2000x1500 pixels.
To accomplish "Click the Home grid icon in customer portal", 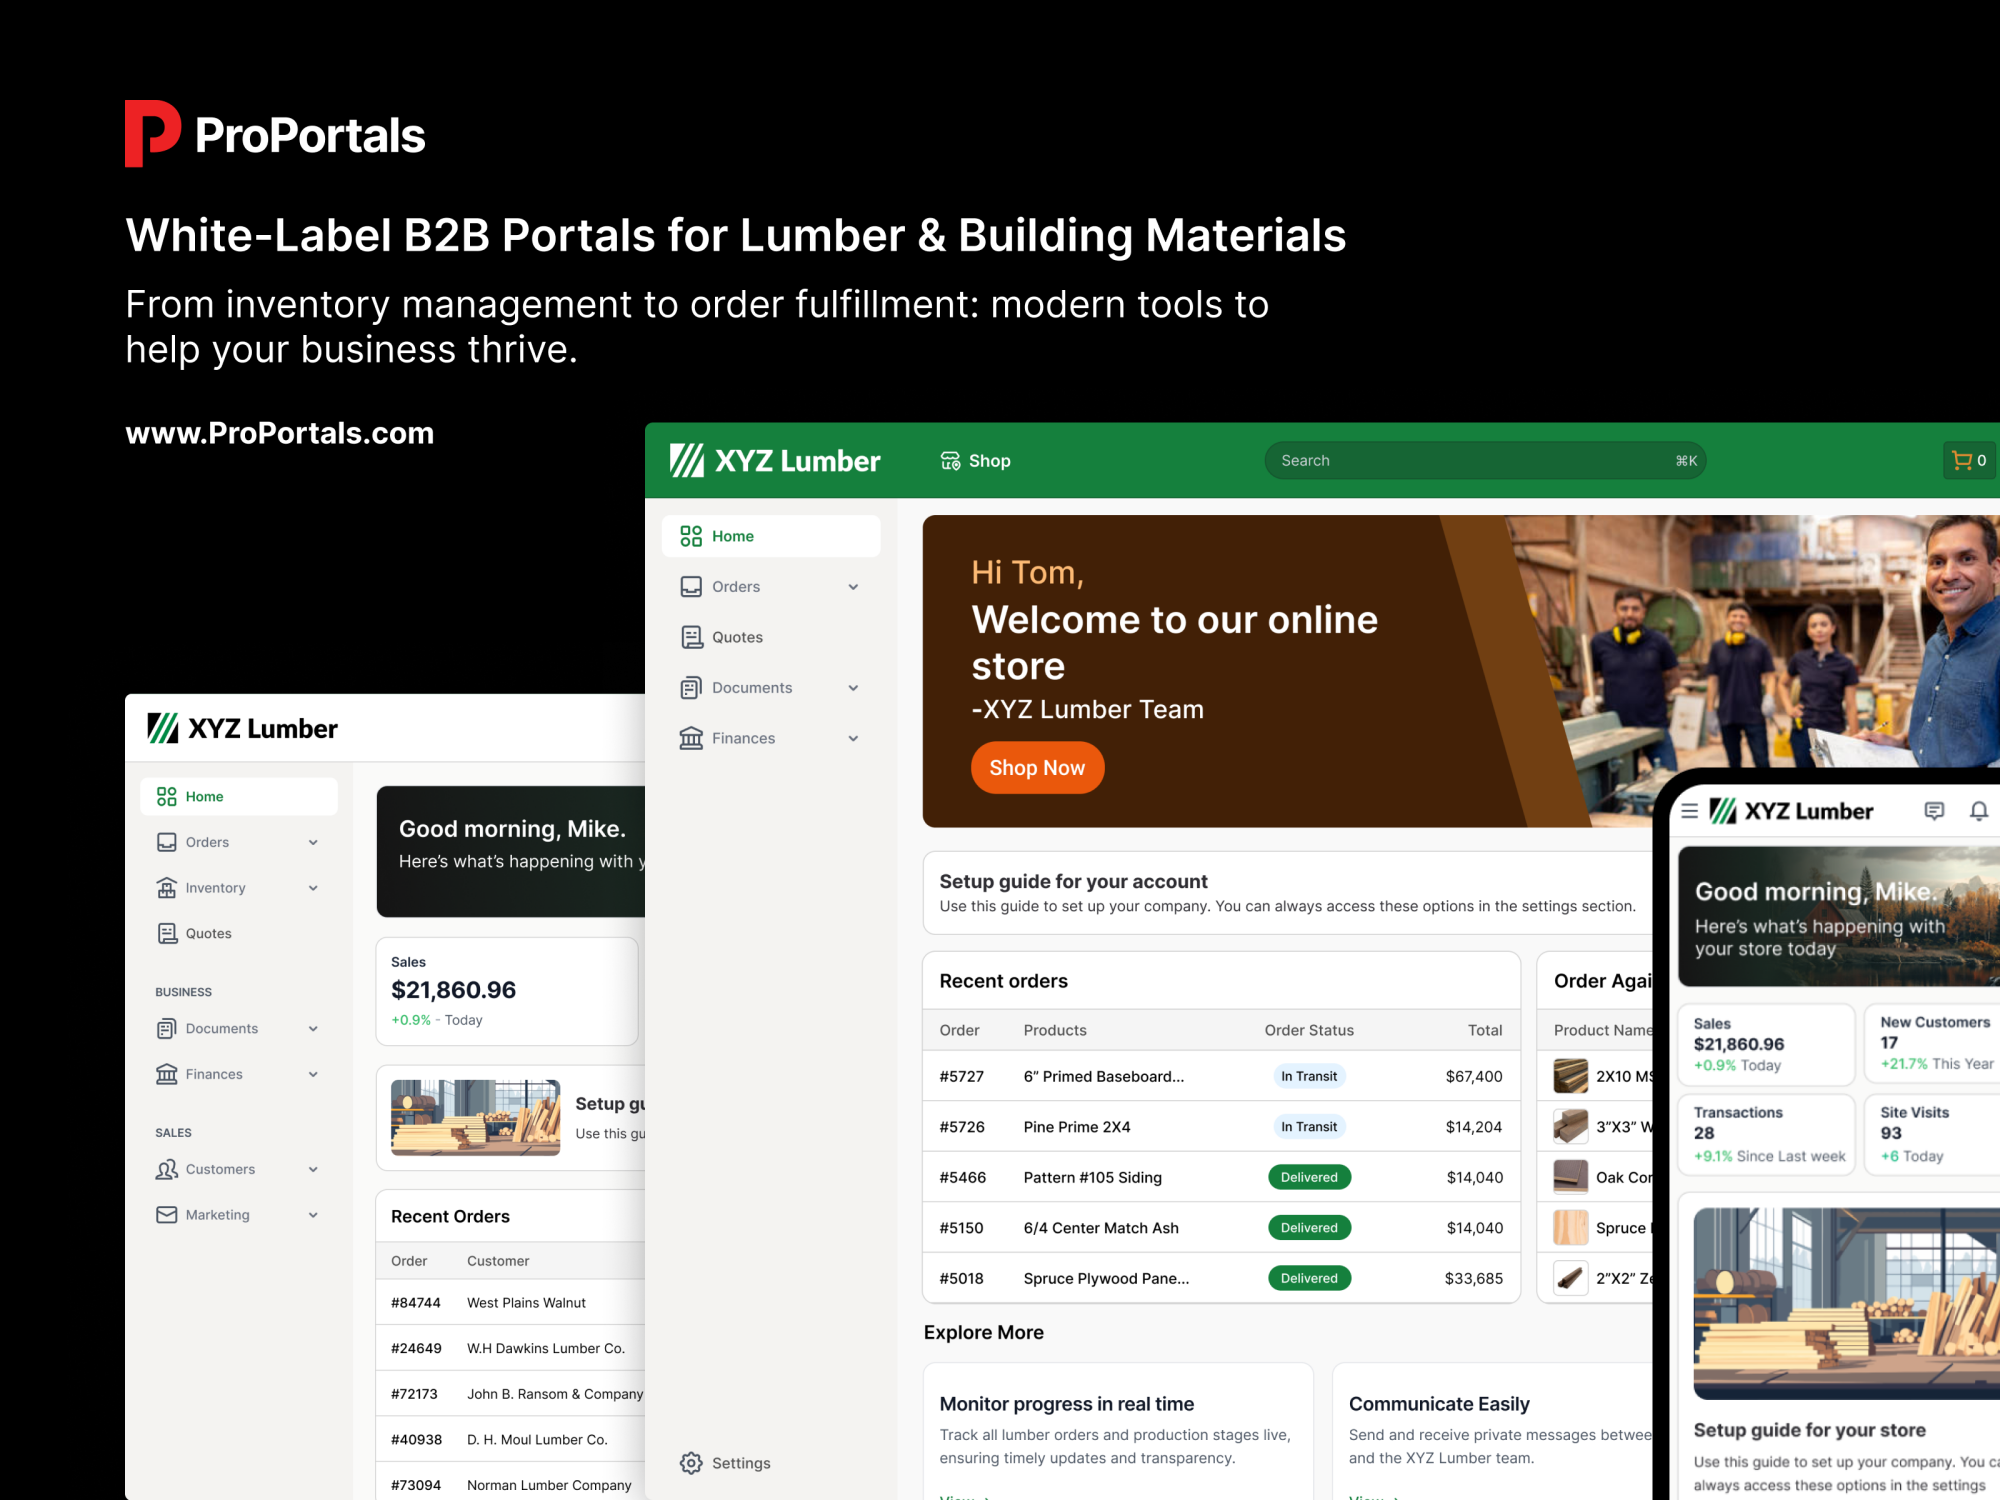I will 691,536.
